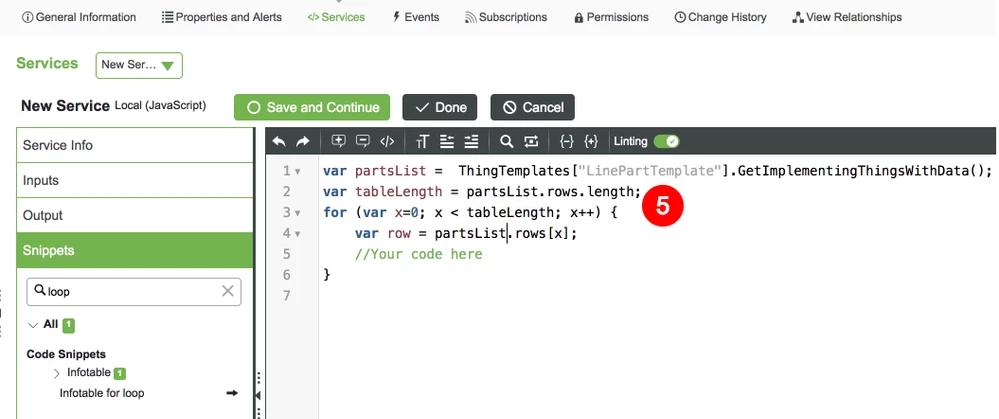Click the outdent lines icon
The image size is (999, 419).
point(447,141)
